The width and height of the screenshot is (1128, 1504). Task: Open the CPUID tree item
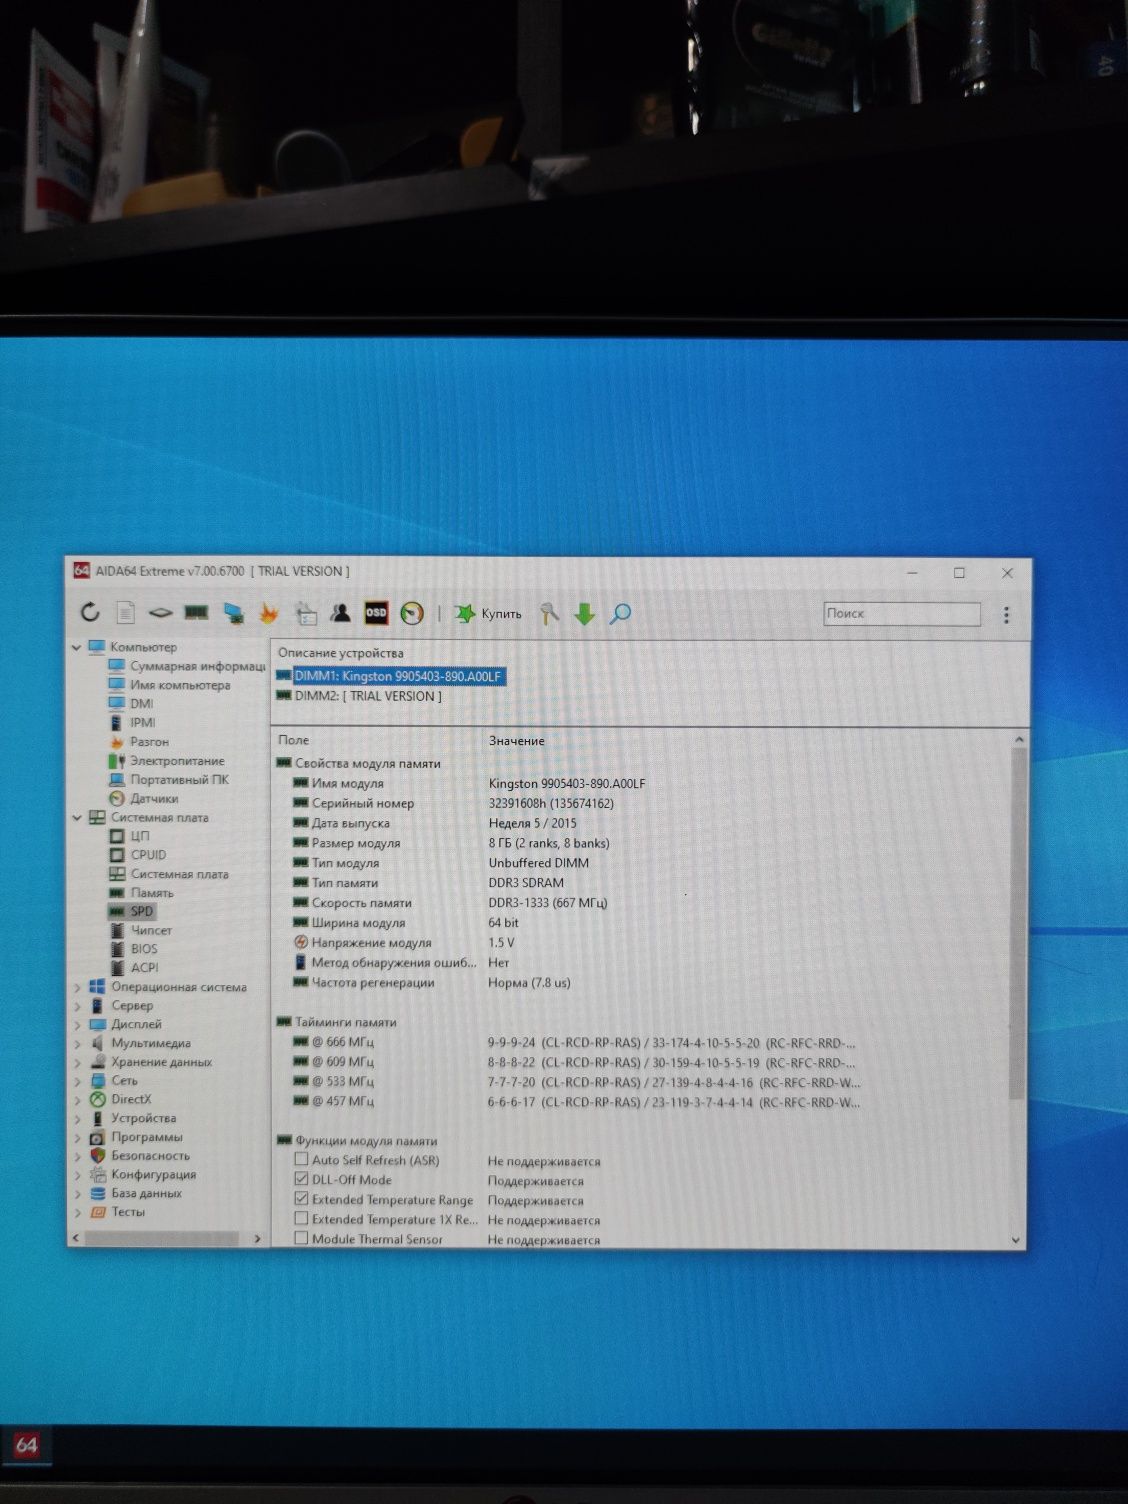pos(148,855)
